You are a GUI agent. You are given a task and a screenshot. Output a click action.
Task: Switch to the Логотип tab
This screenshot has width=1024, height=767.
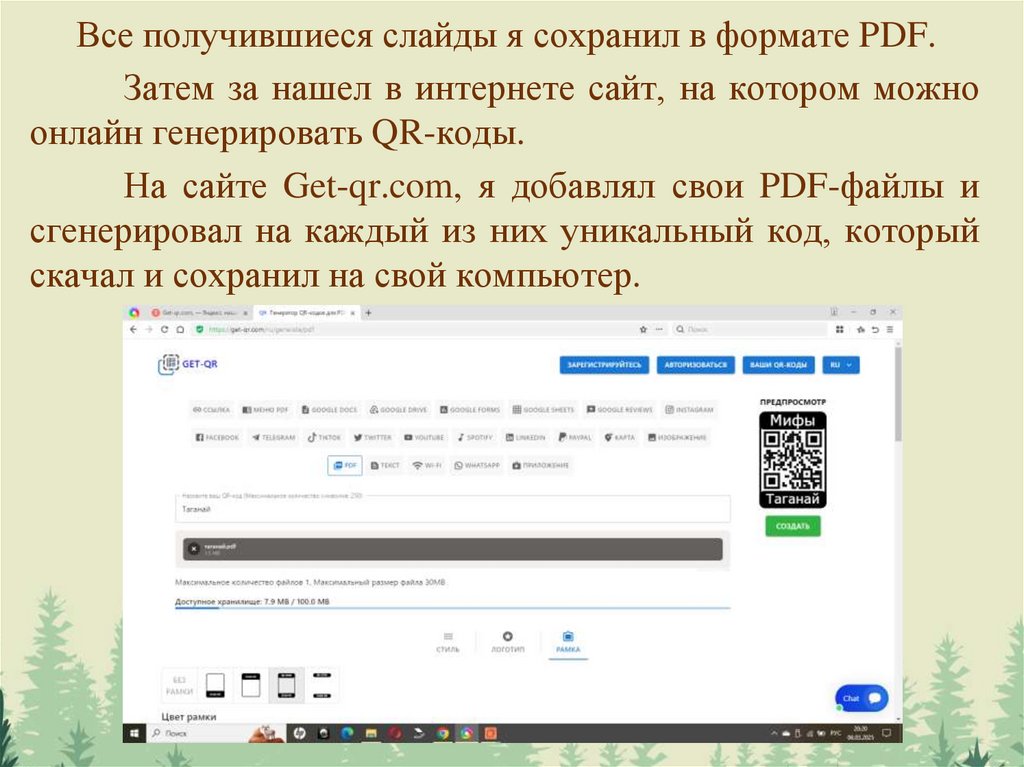[x=507, y=642]
